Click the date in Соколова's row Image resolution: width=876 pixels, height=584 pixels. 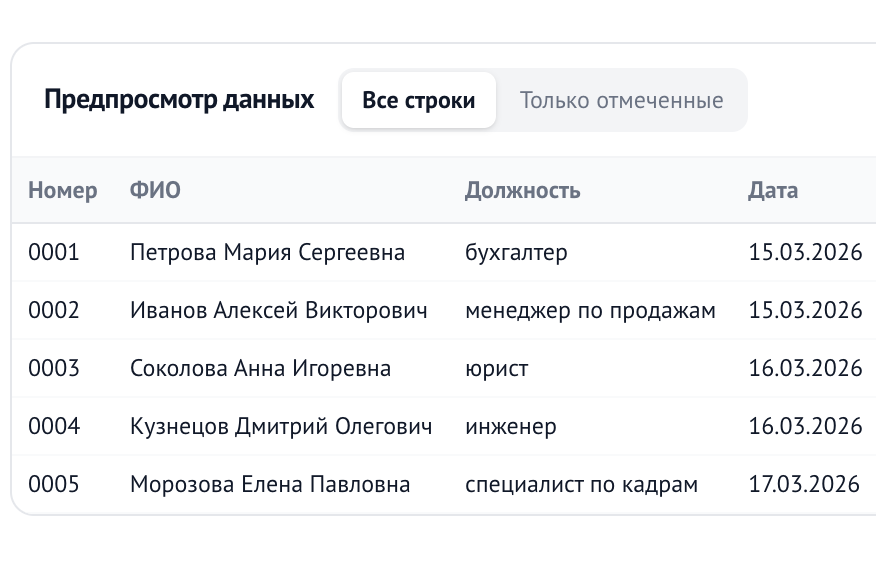805,368
